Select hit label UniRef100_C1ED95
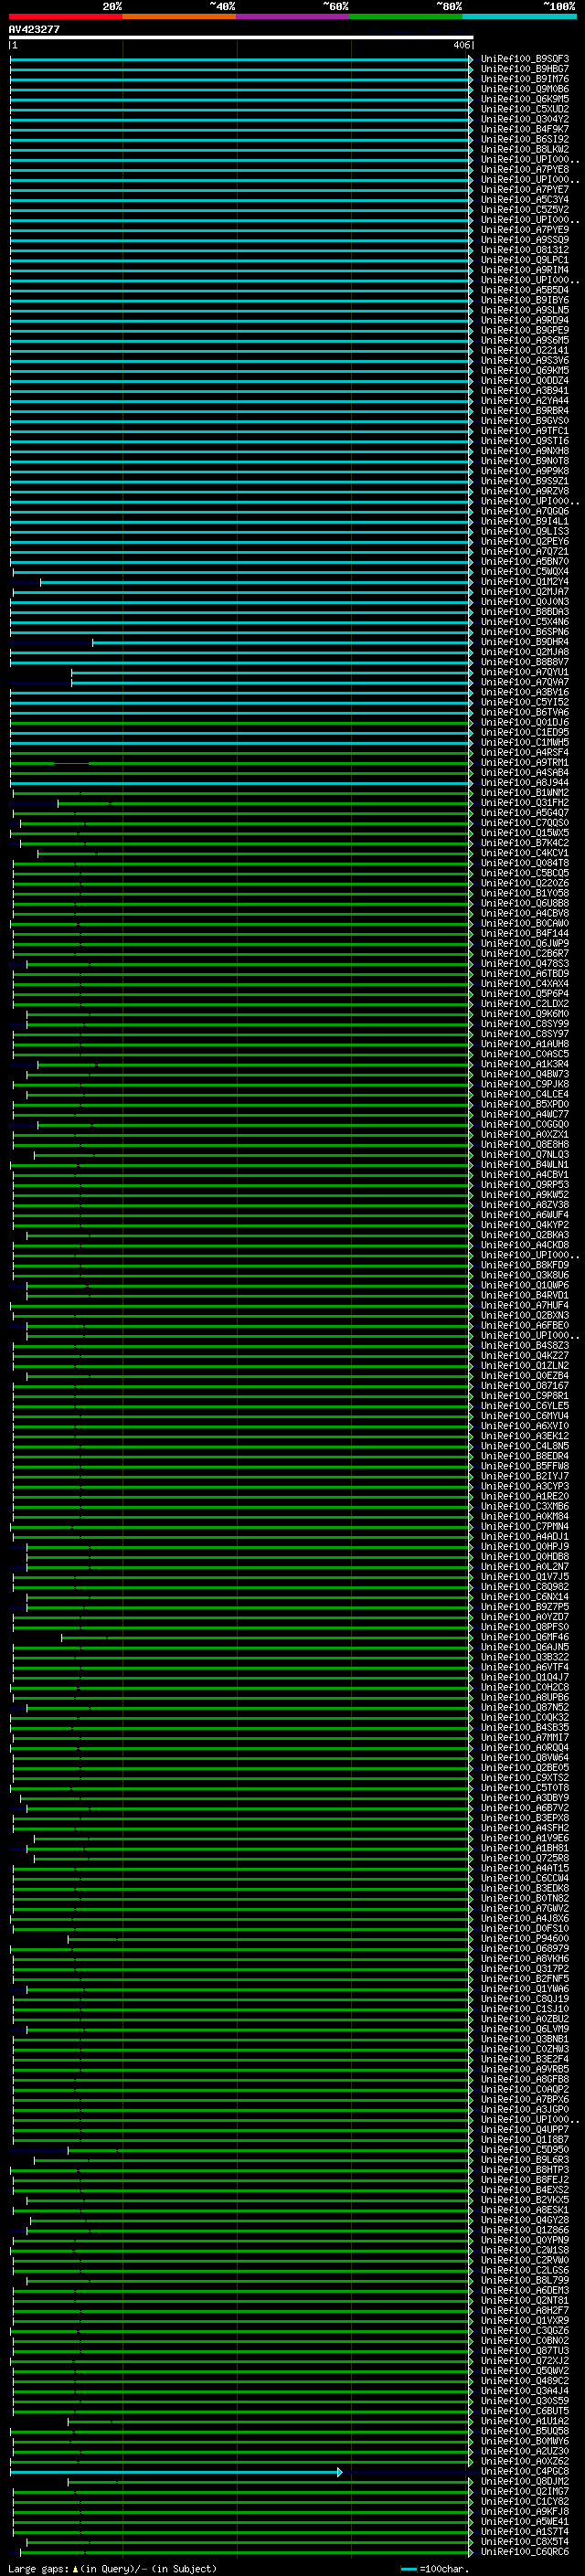The width and height of the screenshot is (585, 2576). click(525, 732)
